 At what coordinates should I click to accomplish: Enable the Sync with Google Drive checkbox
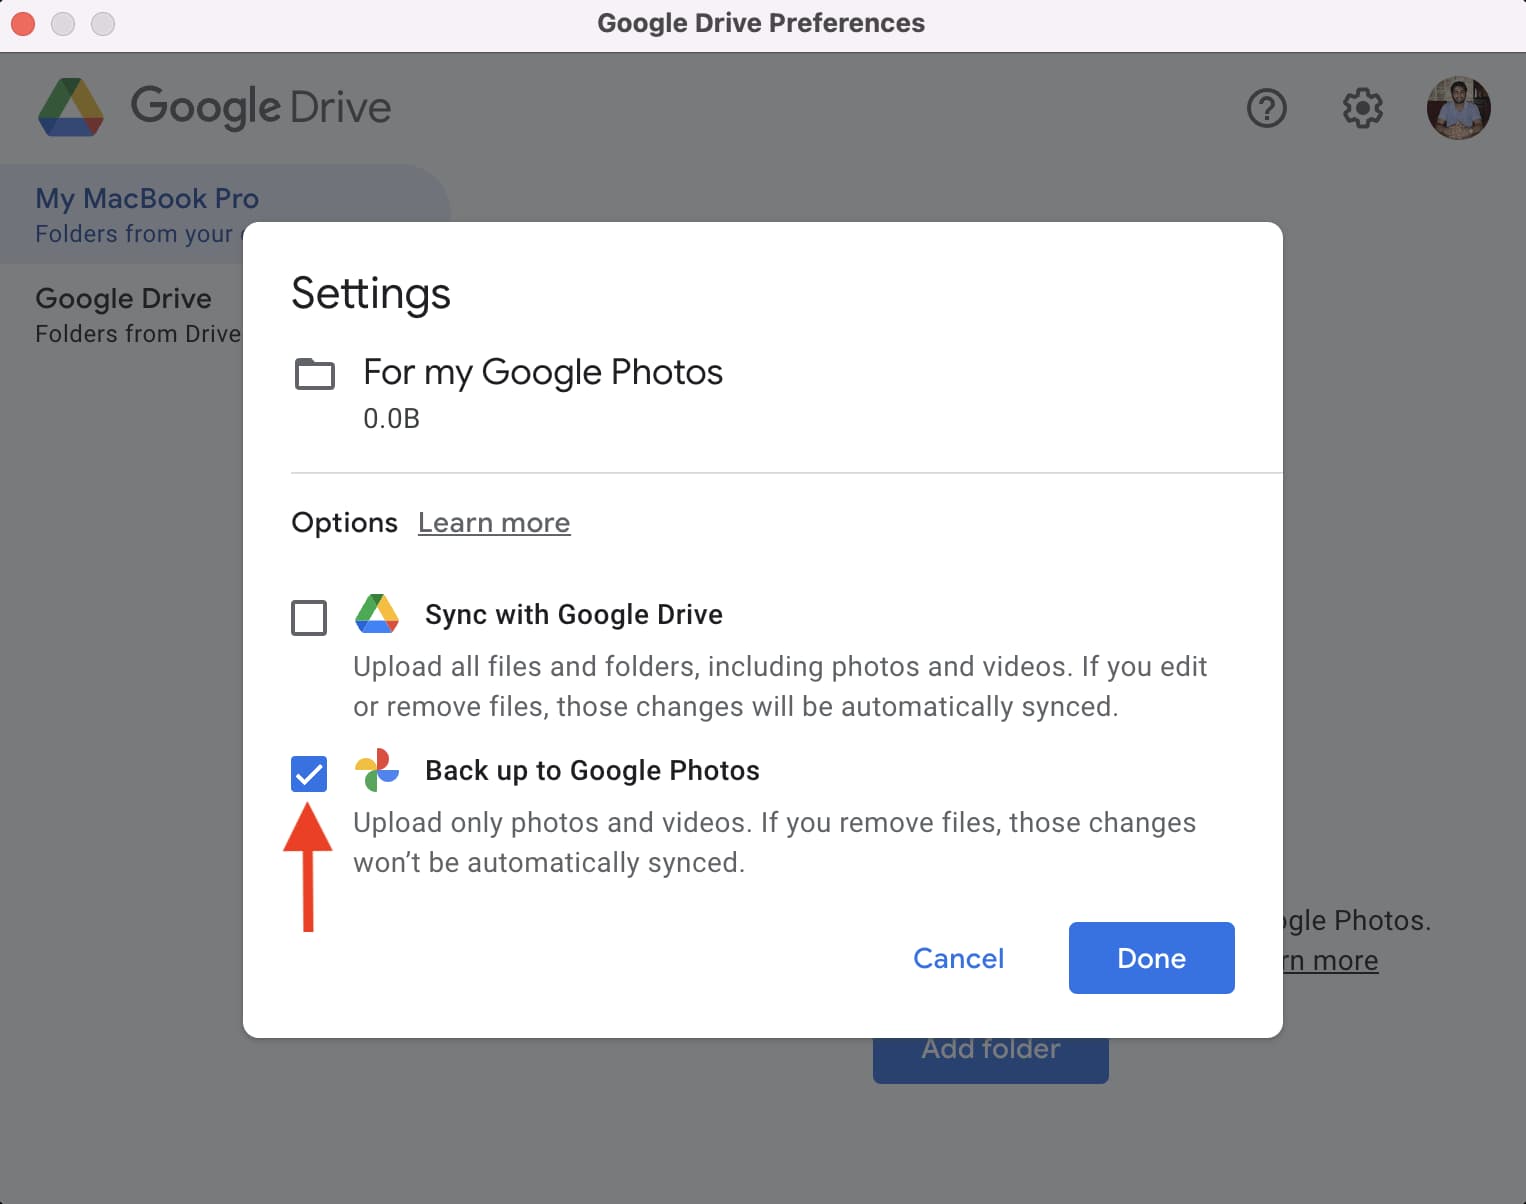pyautogui.click(x=309, y=618)
